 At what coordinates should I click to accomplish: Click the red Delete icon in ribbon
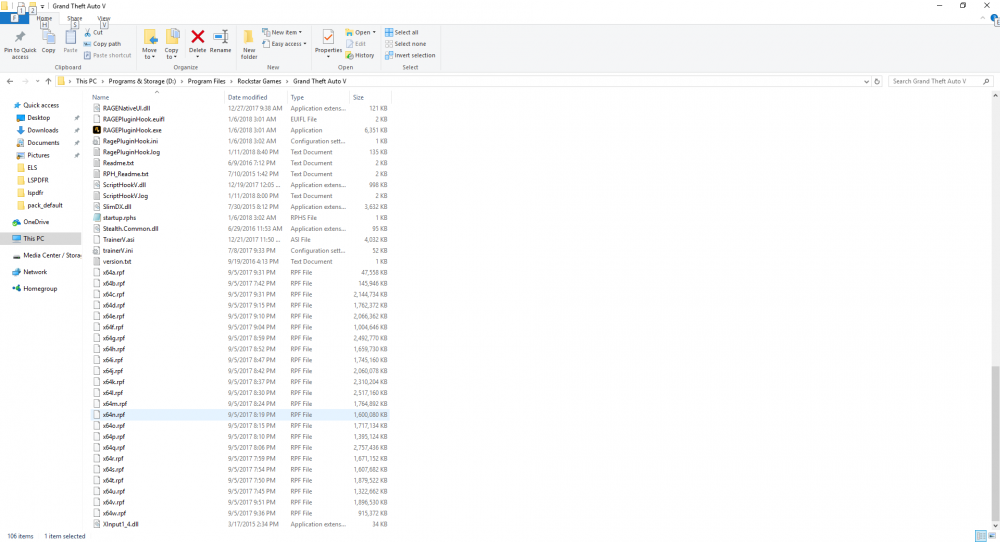[198, 38]
